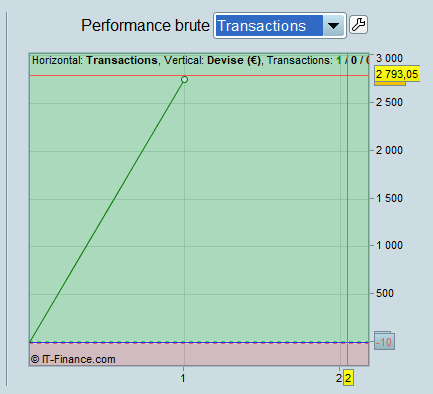This screenshot has width=433, height=394.
Task: Click the Vertical: Devise (€) legend text
Action: (212, 60)
